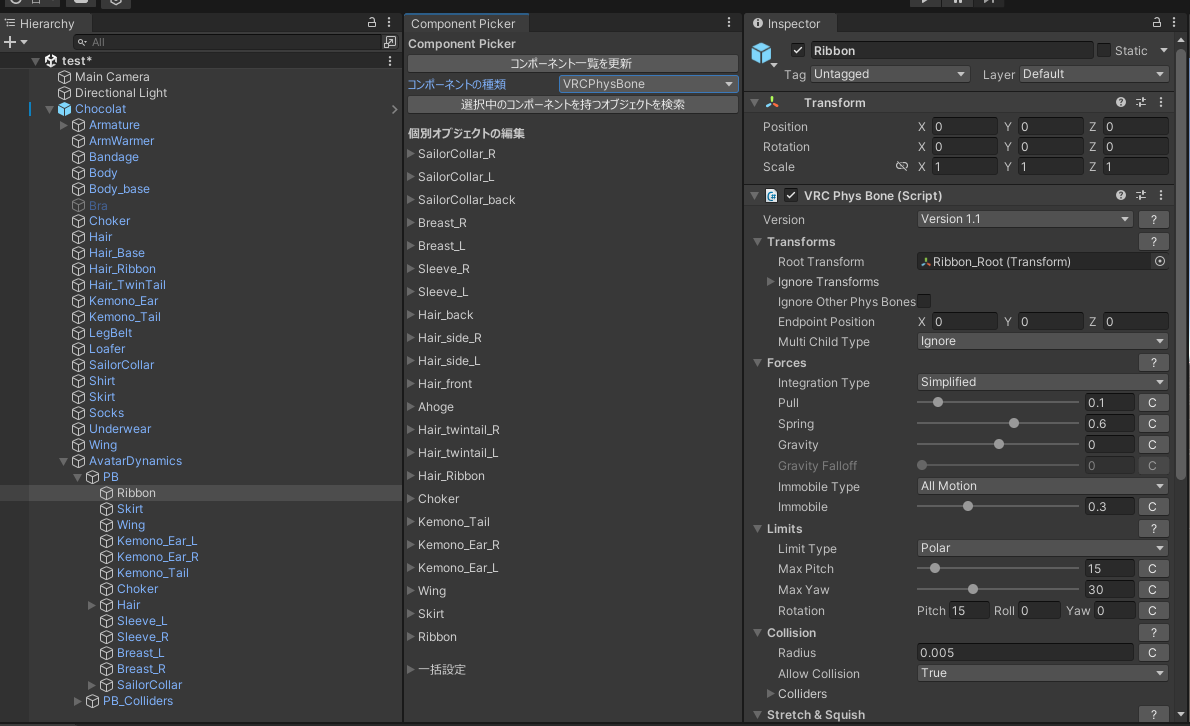
Task: Open the Transform component context menu
Action: [x=1160, y=101]
